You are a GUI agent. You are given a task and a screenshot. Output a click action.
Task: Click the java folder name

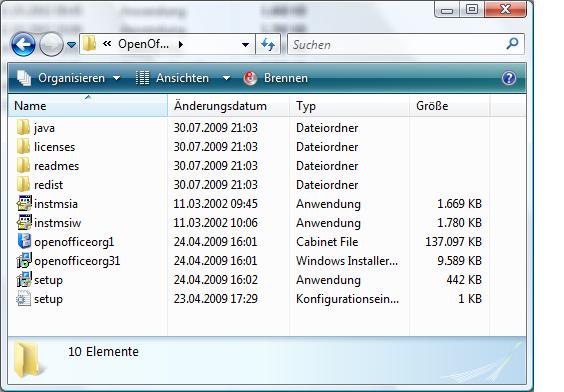point(44,128)
